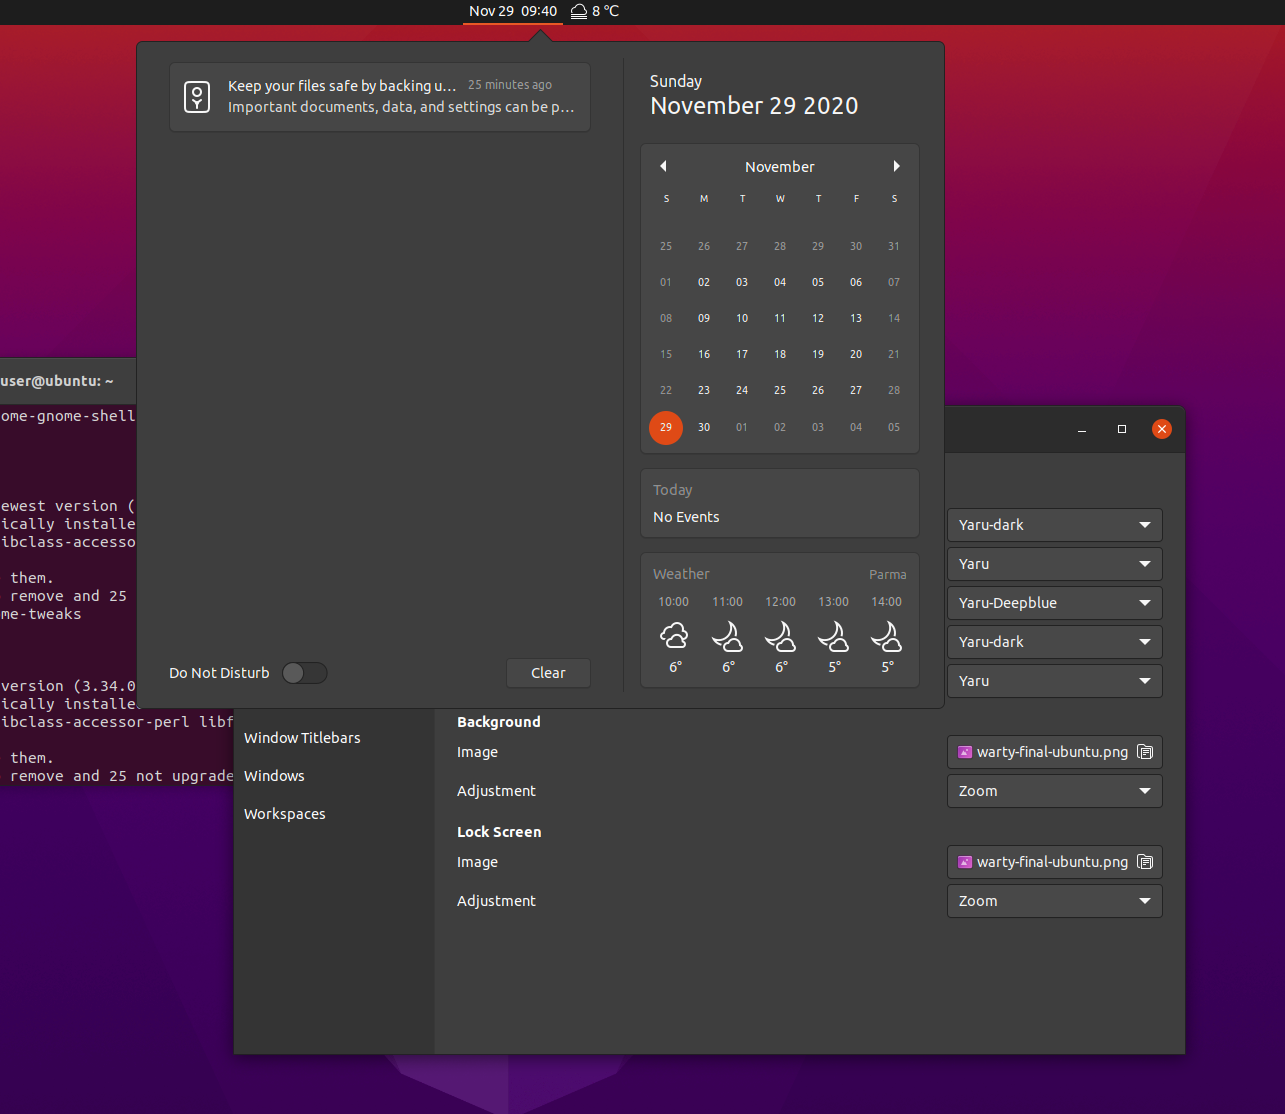Select Workspaces in the Tweaks sidebar
Image resolution: width=1285 pixels, height=1114 pixels.
(284, 814)
